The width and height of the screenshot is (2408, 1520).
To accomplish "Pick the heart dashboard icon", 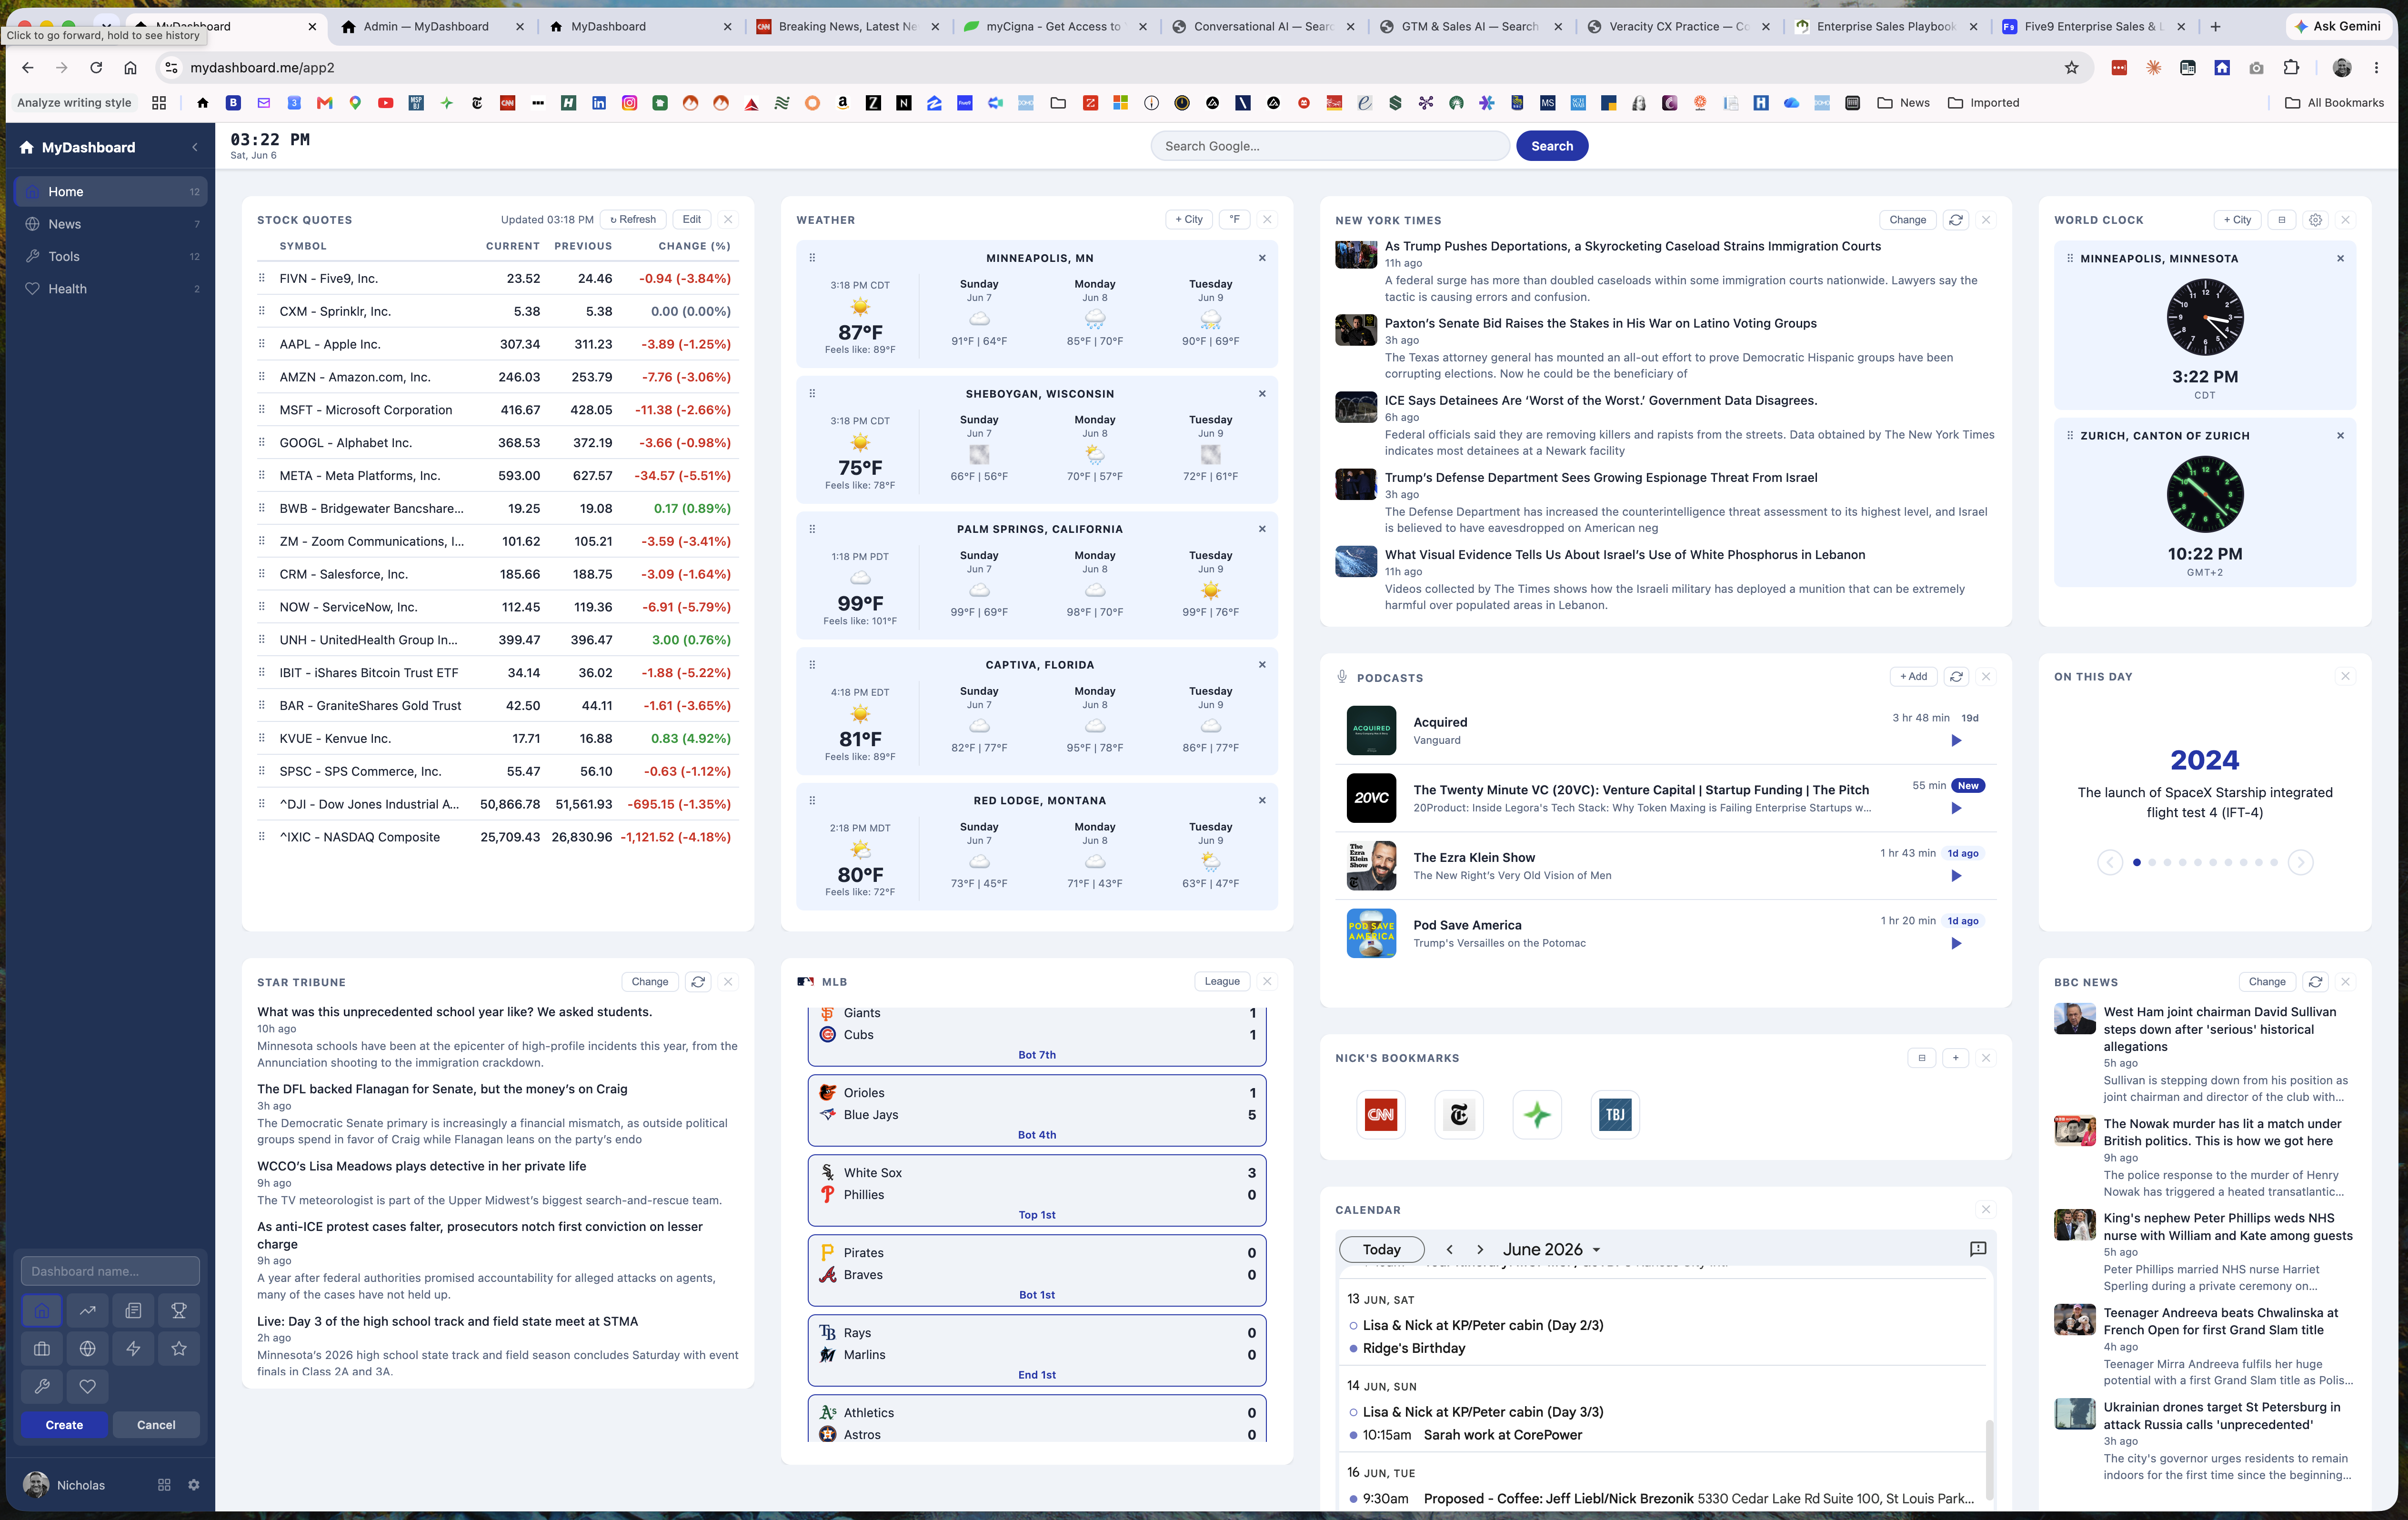I will [x=88, y=1386].
